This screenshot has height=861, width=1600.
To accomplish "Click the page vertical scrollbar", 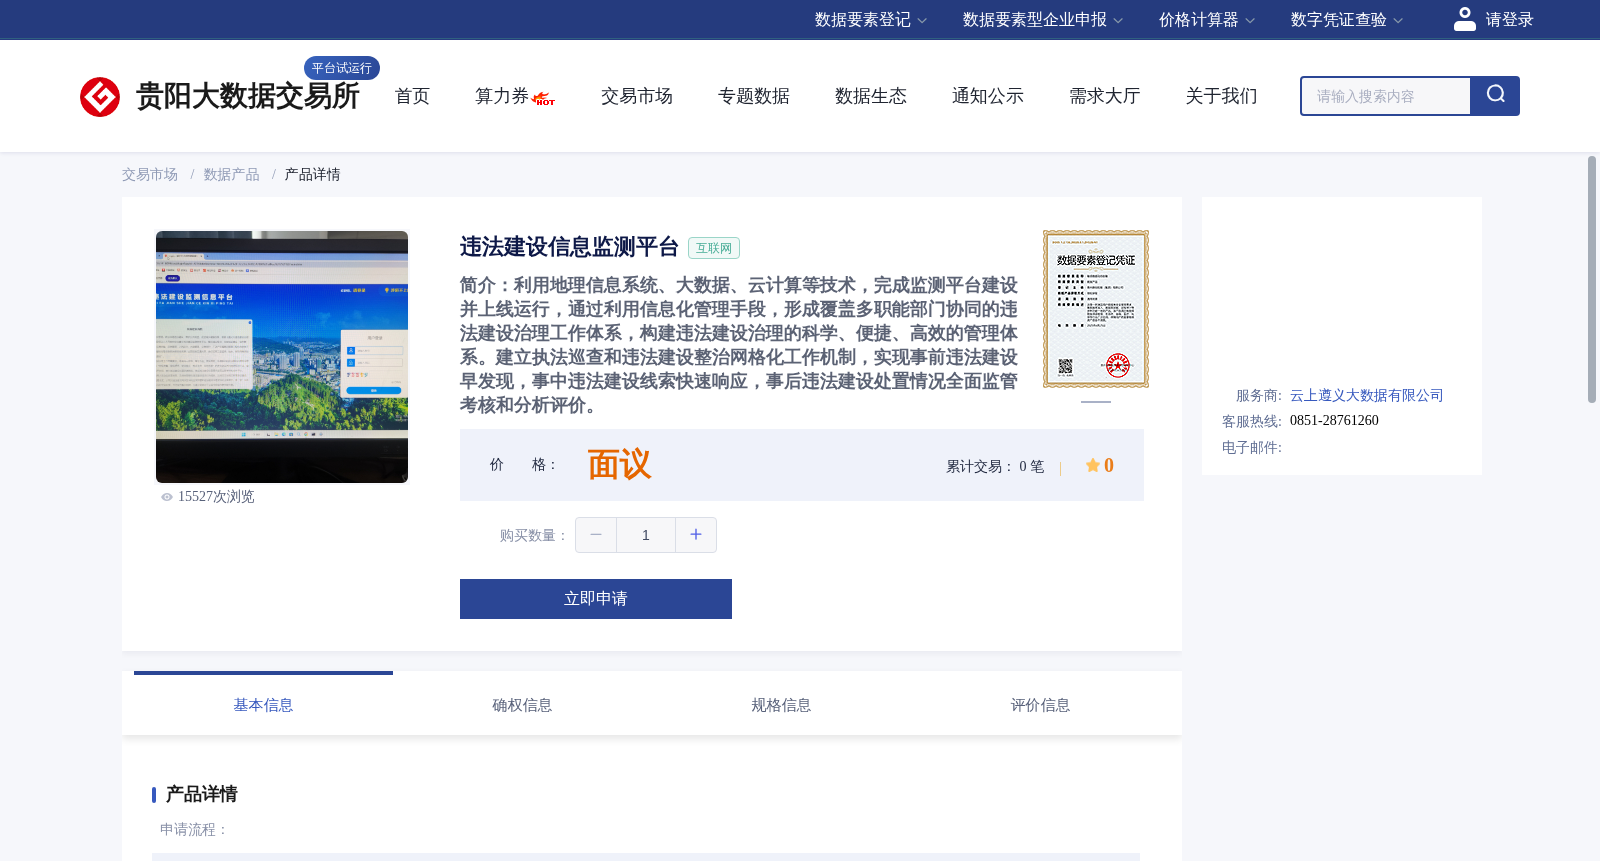I will 1592,279.
